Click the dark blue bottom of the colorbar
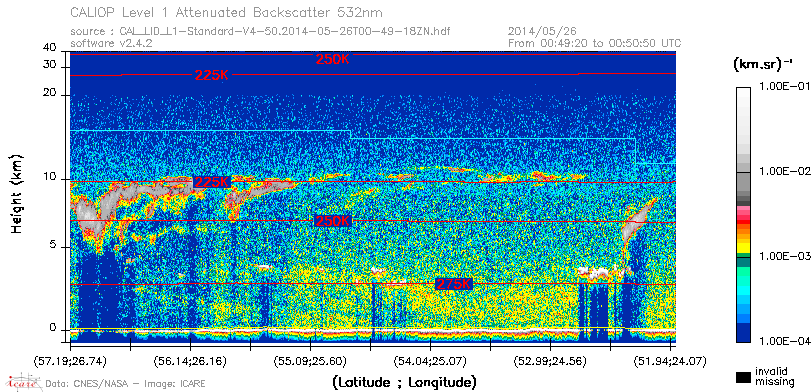Viewport: 811px width, 392px height. 743,334
